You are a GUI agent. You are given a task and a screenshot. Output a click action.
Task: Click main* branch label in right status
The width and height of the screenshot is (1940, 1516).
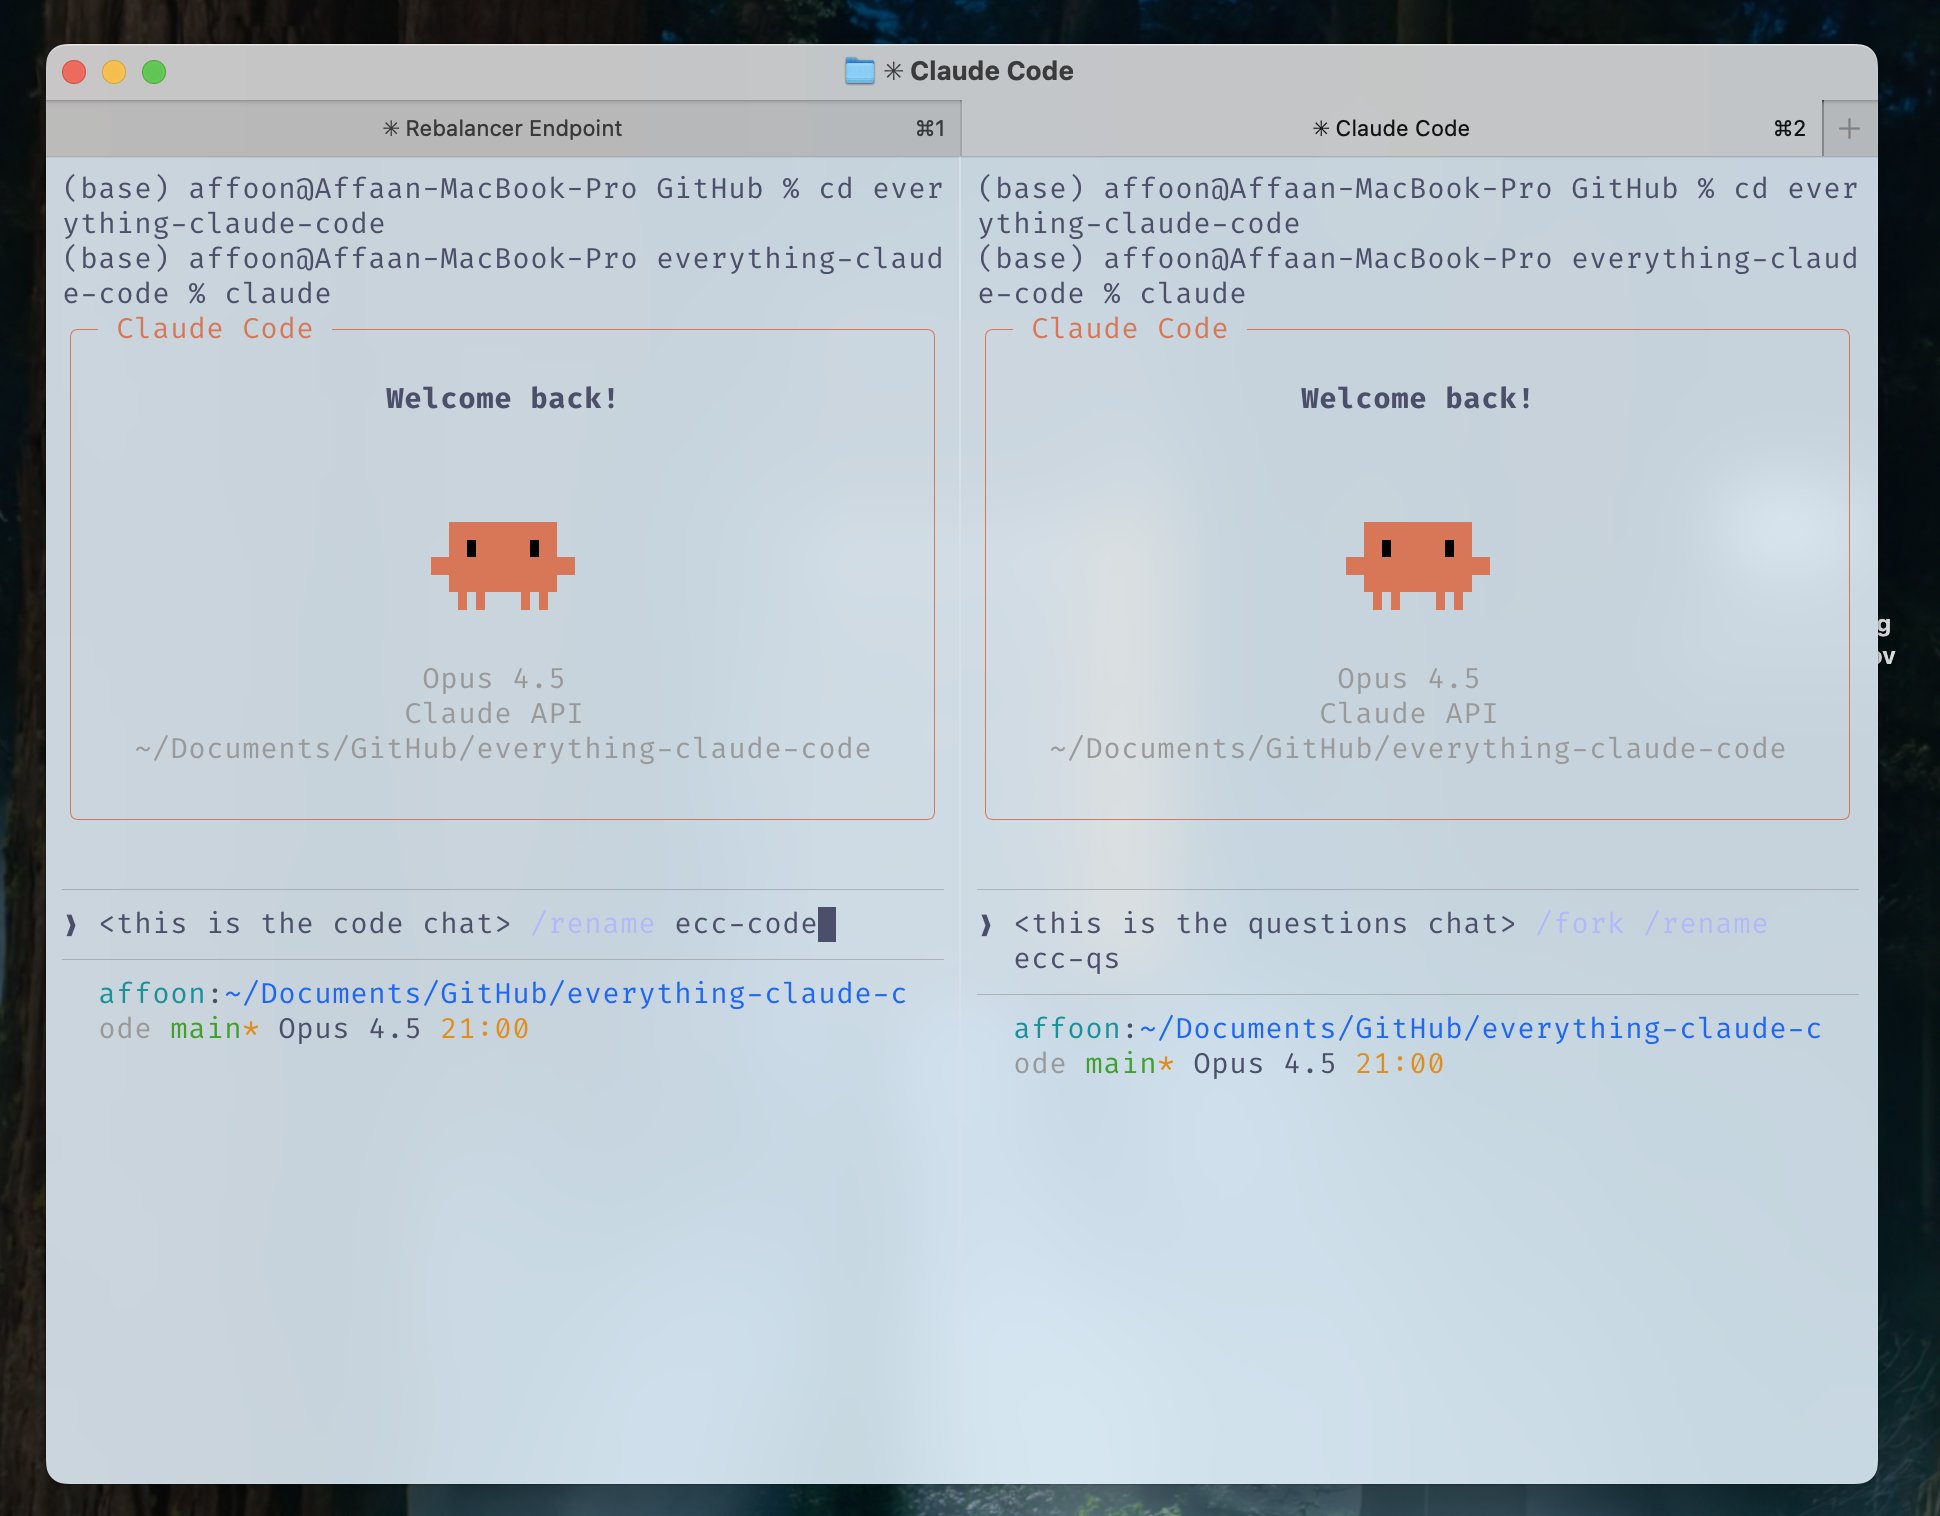click(1129, 1064)
